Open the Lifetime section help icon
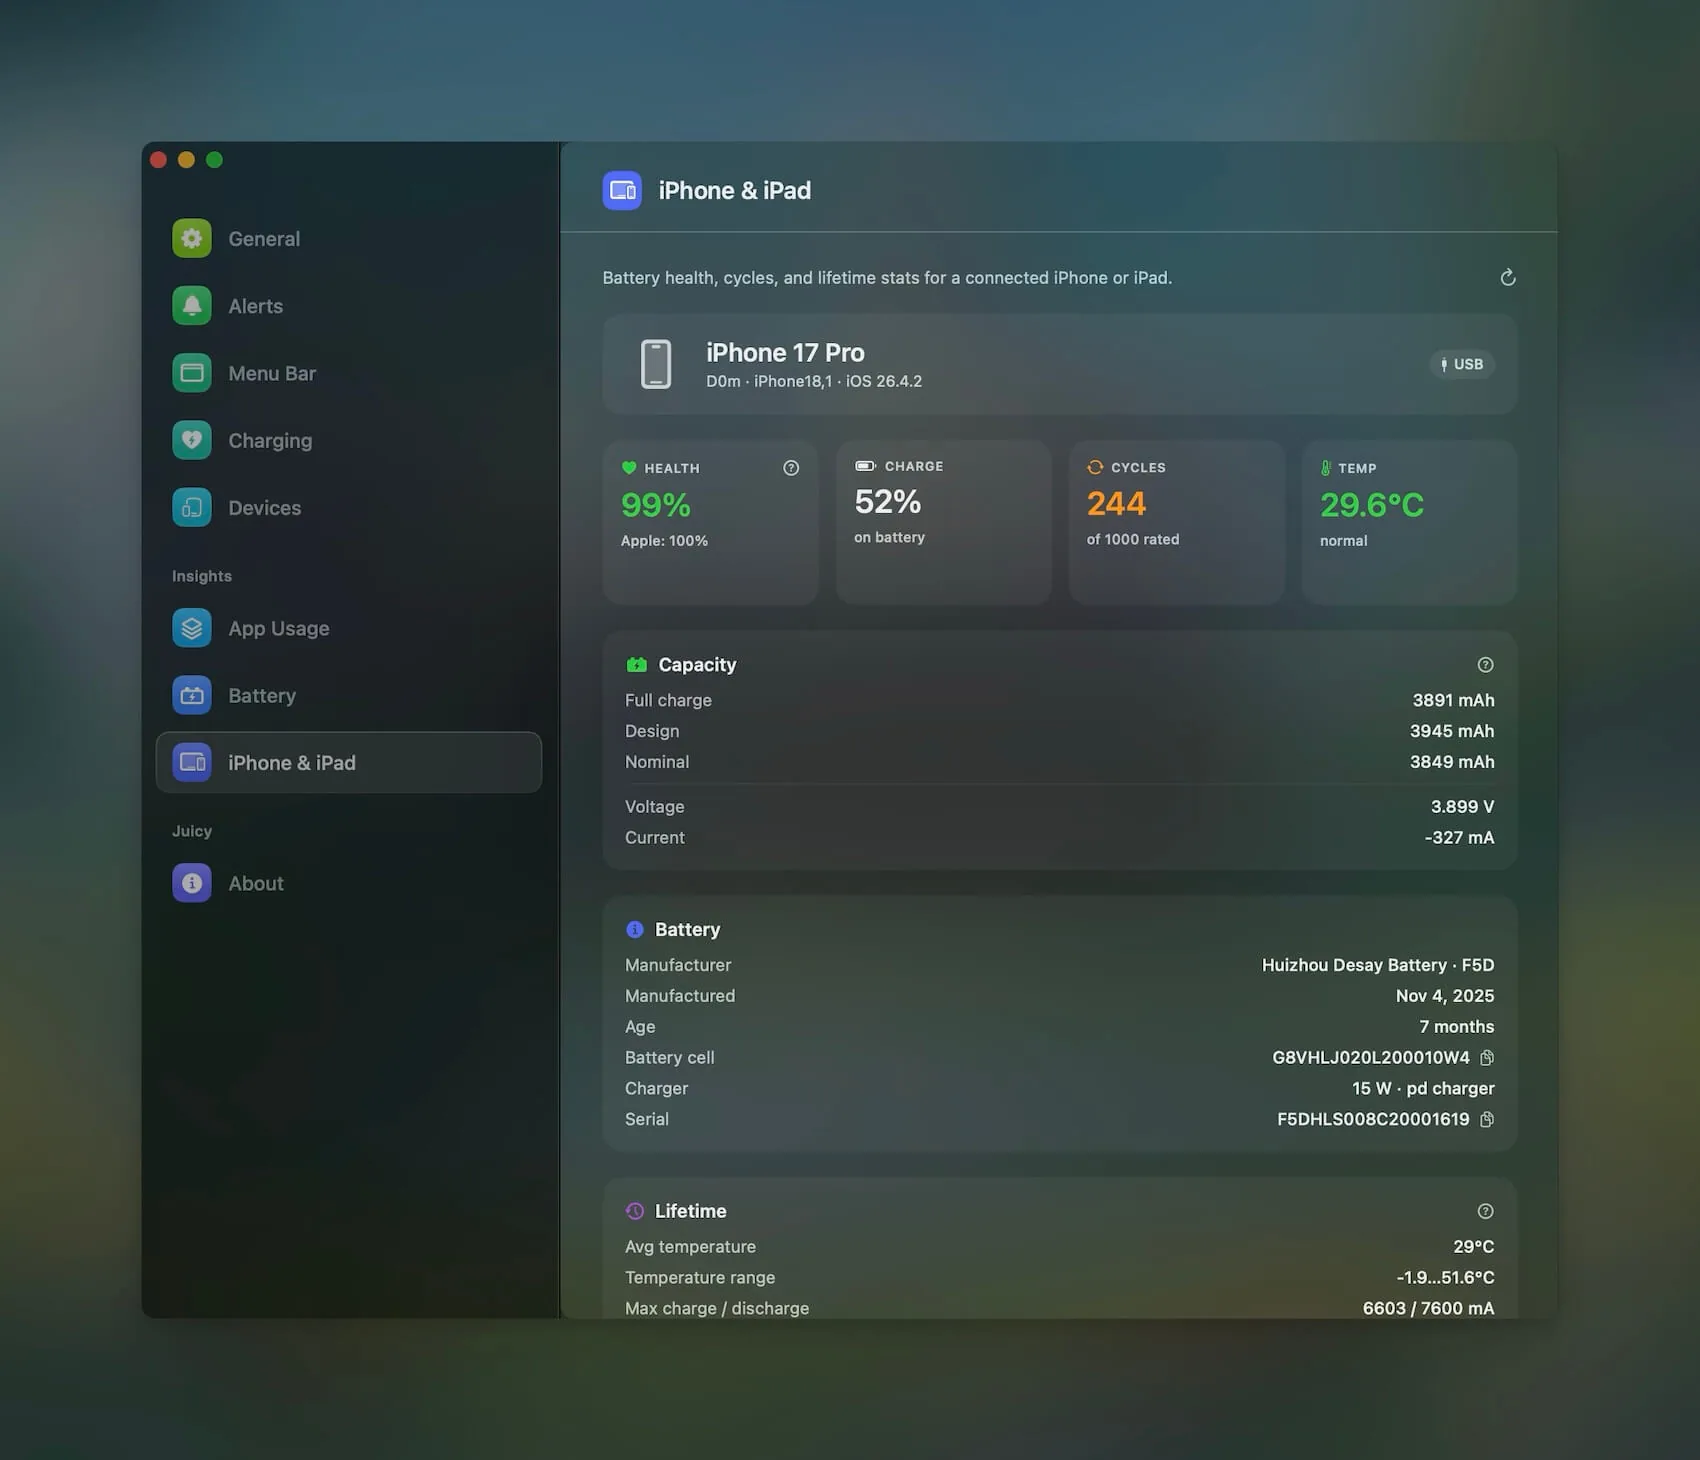Image resolution: width=1700 pixels, height=1460 pixels. pyautogui.click(x=1485, y=1211)
